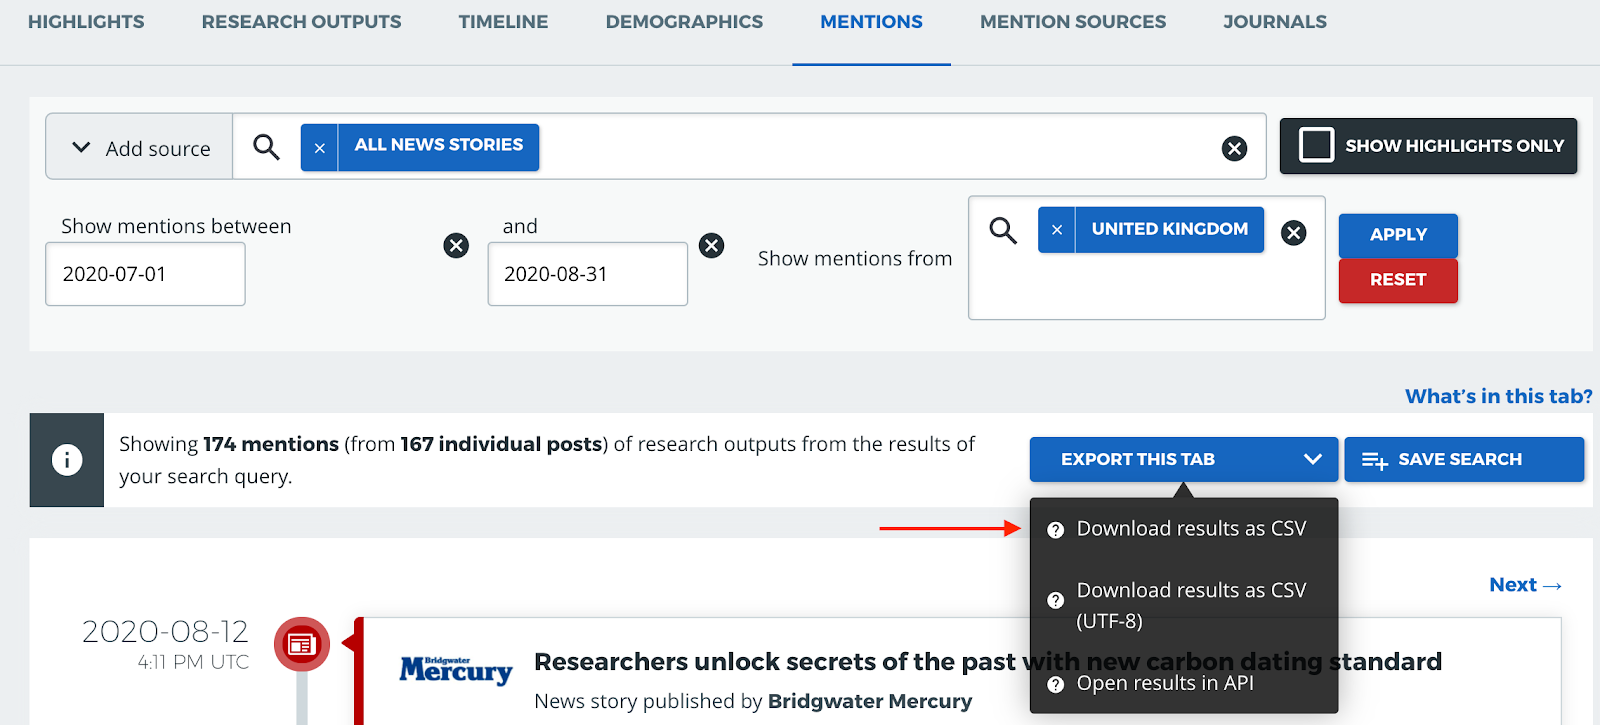Viewport: 1600px width, 725px height.
Task: Select Download results as CSV option
Action: coord(1190,529)
